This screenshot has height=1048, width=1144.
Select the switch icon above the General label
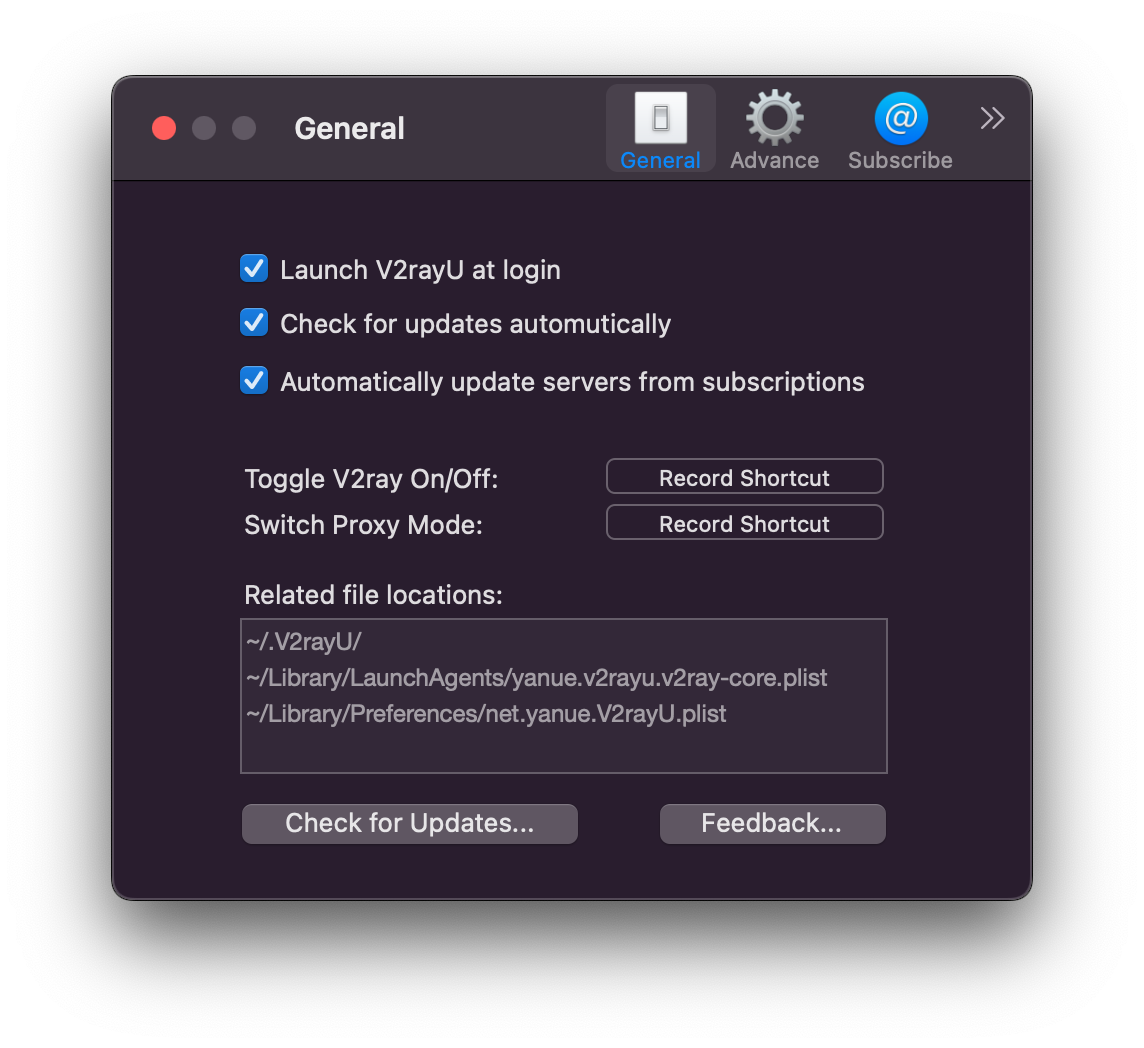tap(660, 115)
